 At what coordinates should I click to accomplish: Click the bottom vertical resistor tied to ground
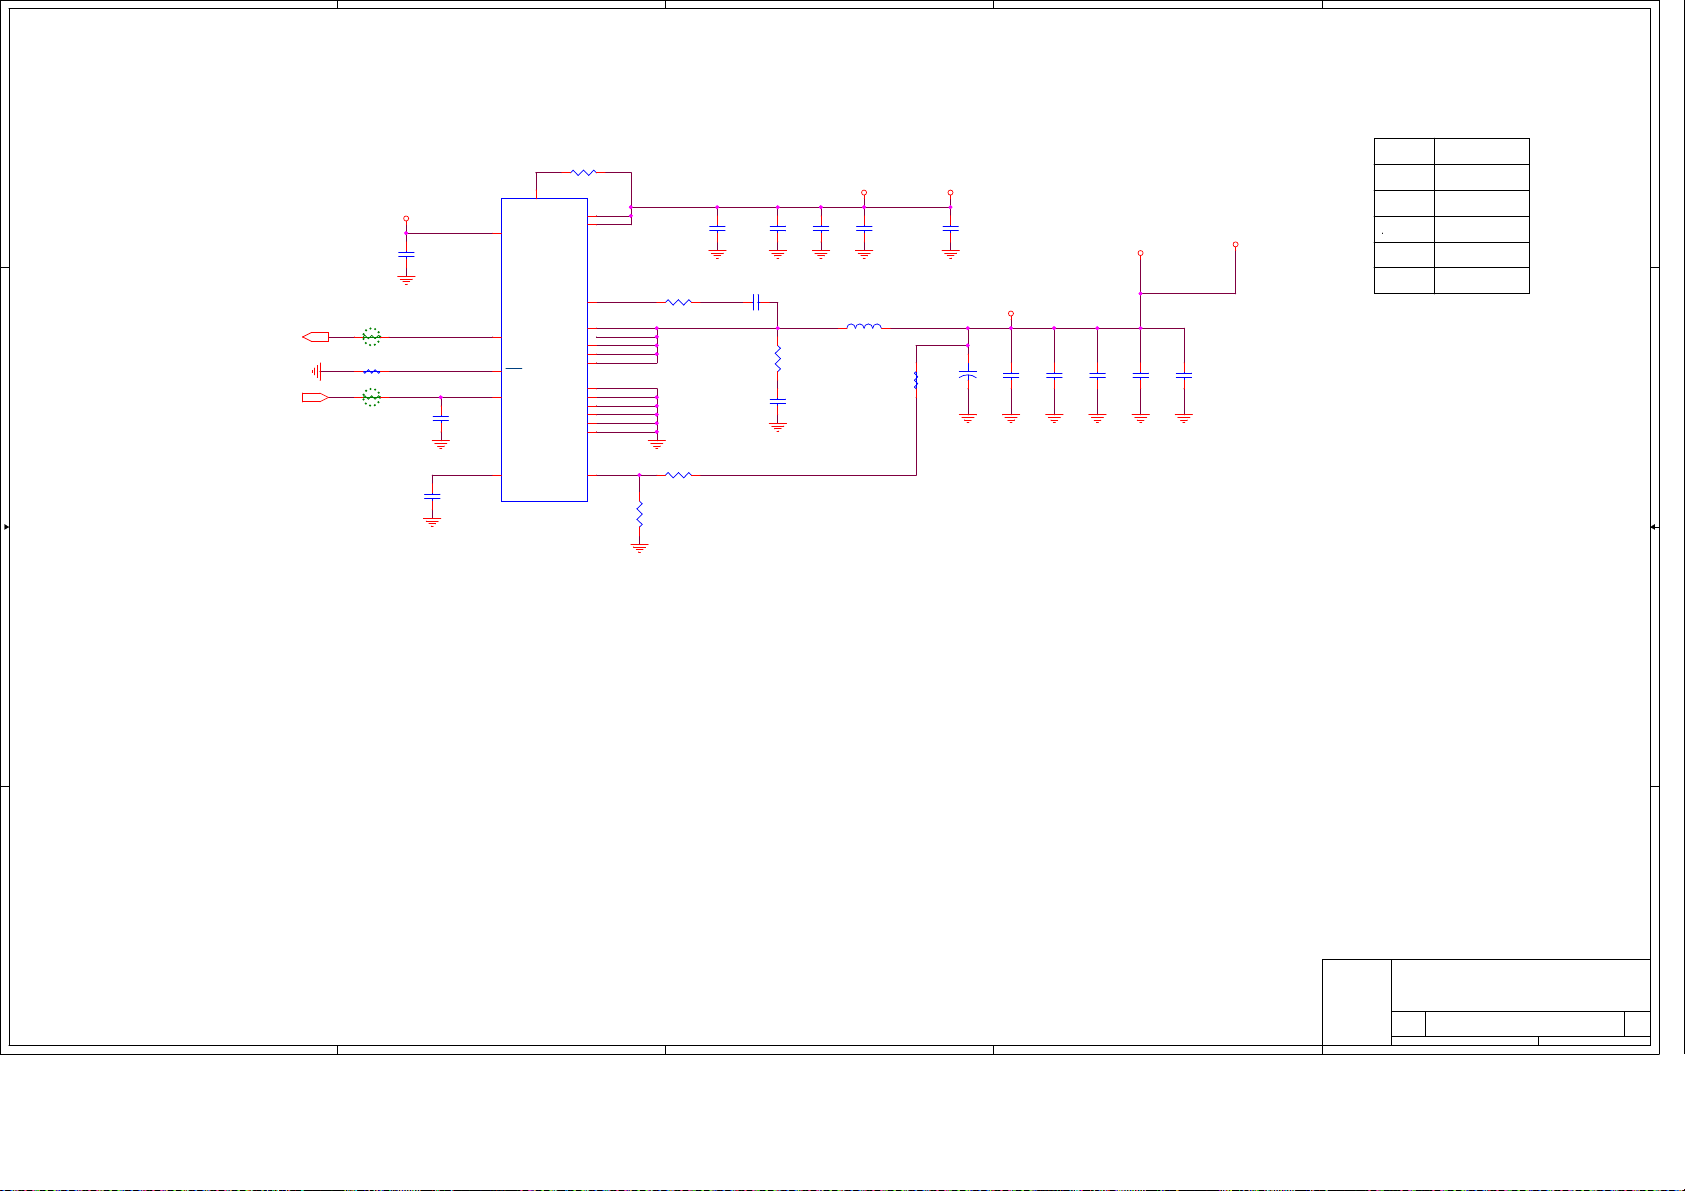(x=639, y=515)
